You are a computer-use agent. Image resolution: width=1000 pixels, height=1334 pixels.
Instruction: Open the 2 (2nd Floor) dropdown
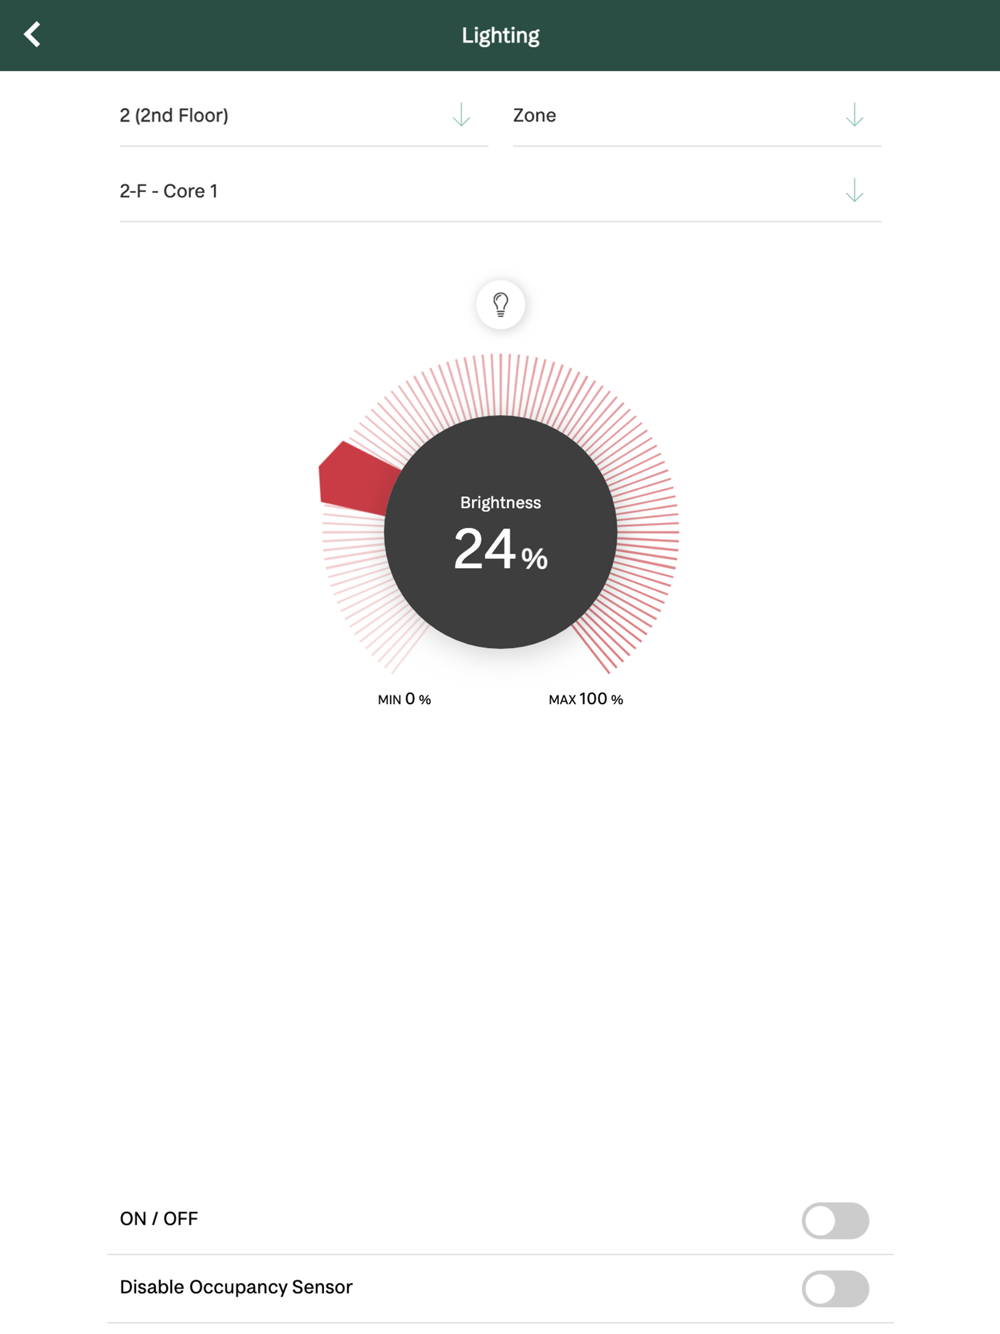(x=303, y=116)
